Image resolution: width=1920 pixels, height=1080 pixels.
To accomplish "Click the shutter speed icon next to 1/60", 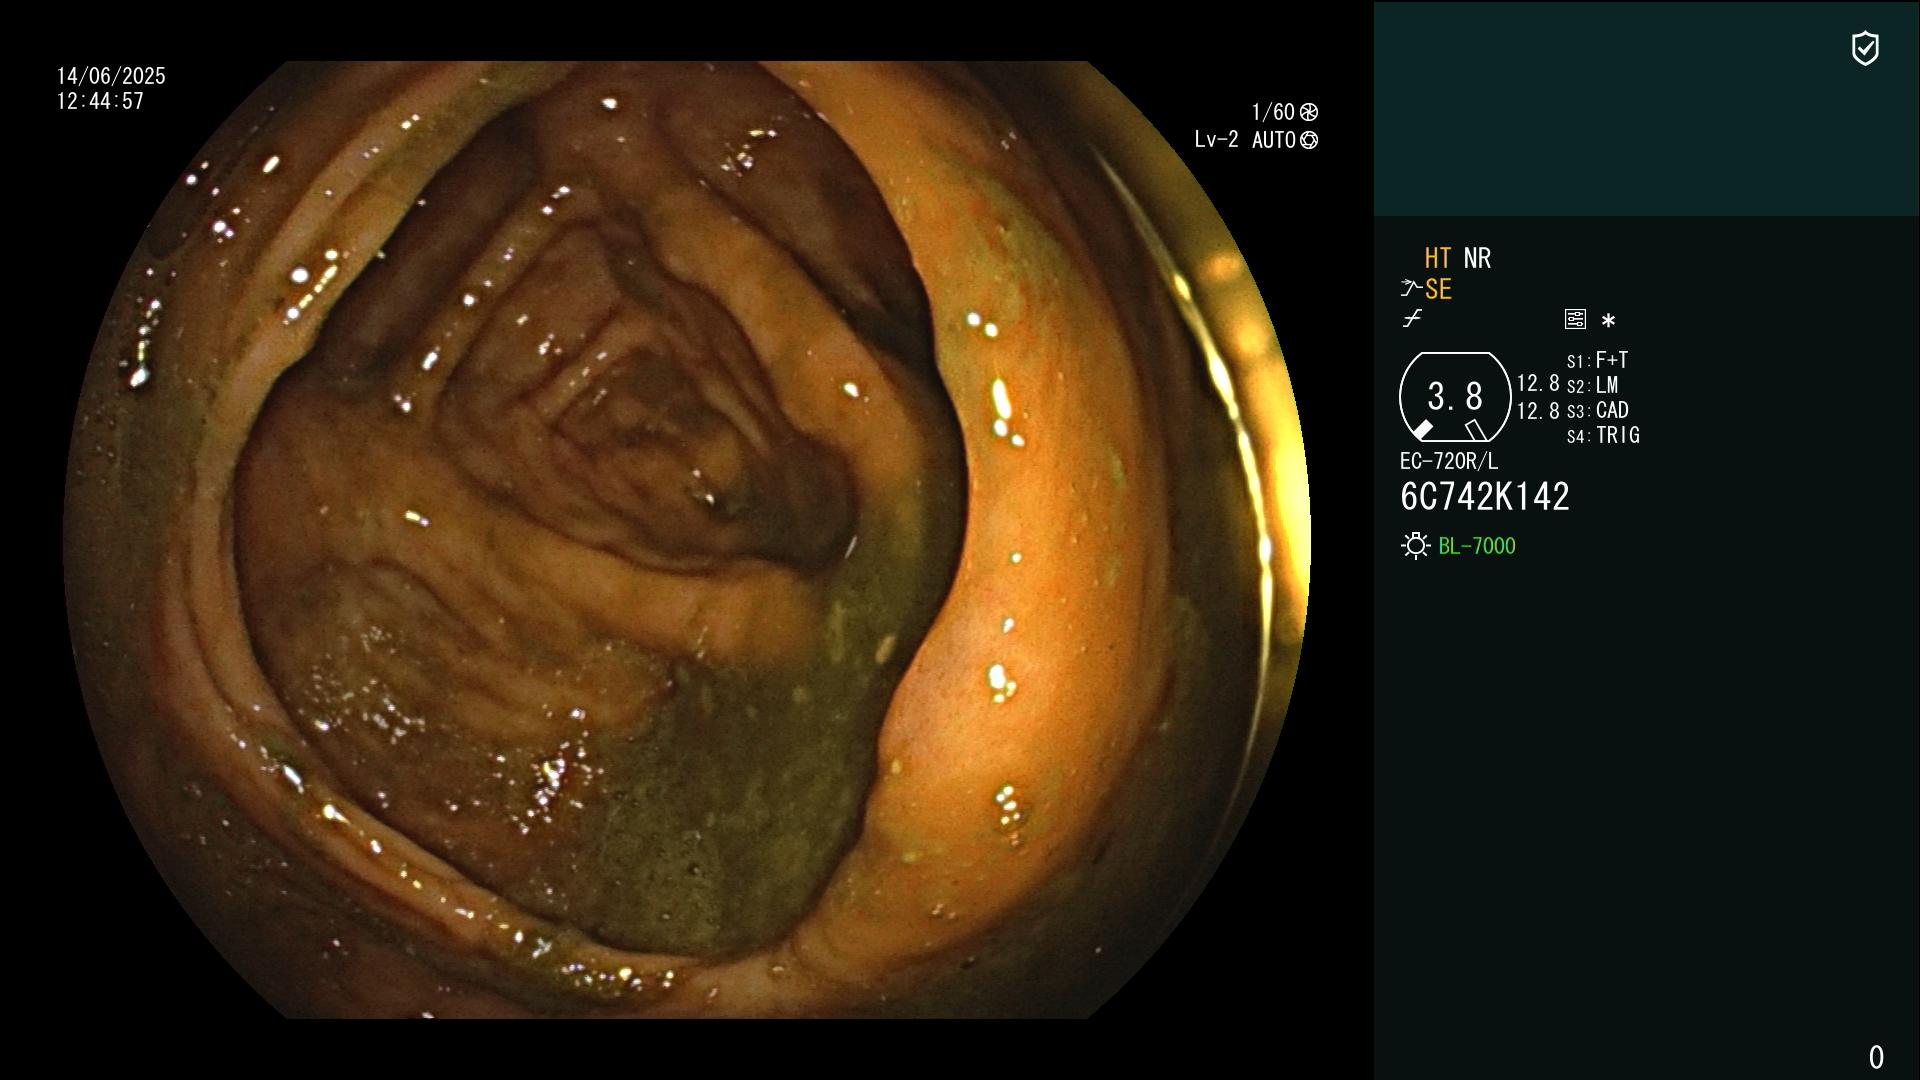I will [1309, 112].
